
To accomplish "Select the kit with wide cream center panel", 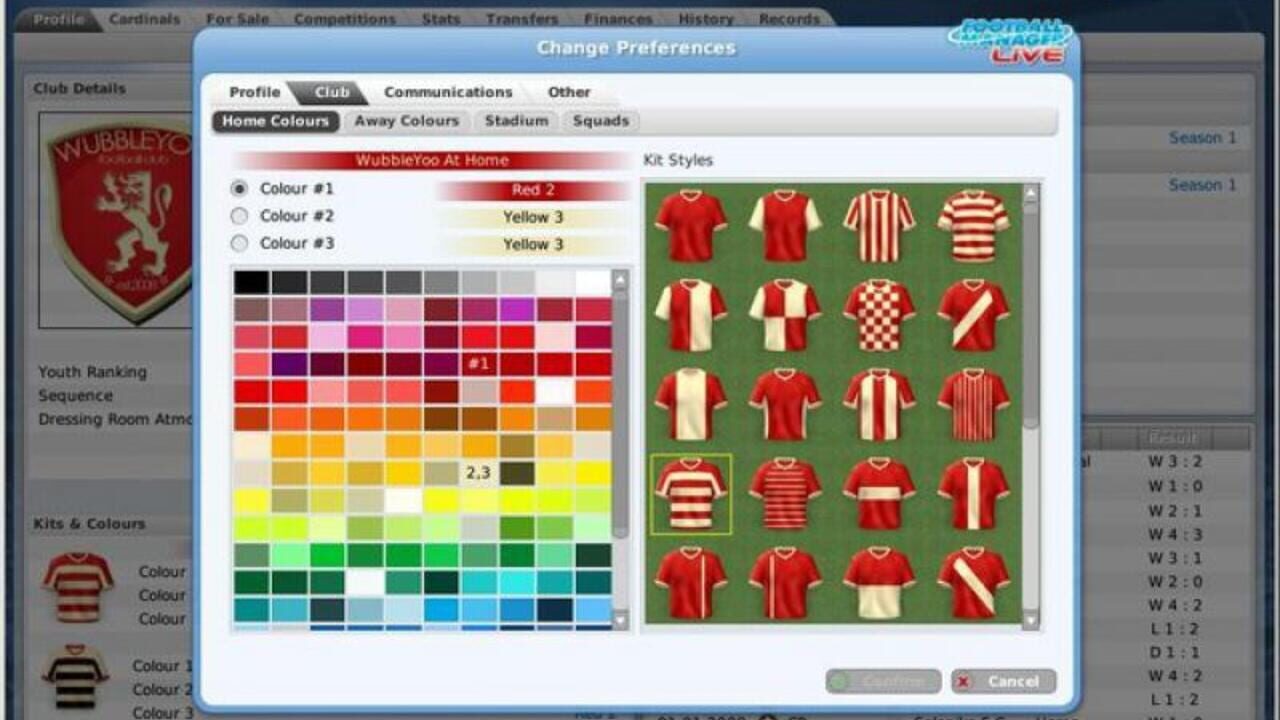I will 691,404.
